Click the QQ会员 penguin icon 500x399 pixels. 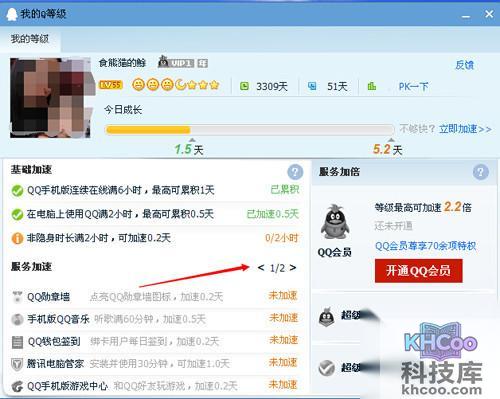pos(335,221)
